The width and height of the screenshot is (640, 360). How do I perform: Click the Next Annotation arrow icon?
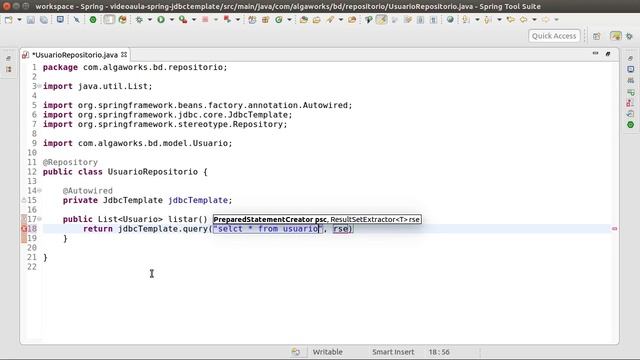tap(466, 20)
